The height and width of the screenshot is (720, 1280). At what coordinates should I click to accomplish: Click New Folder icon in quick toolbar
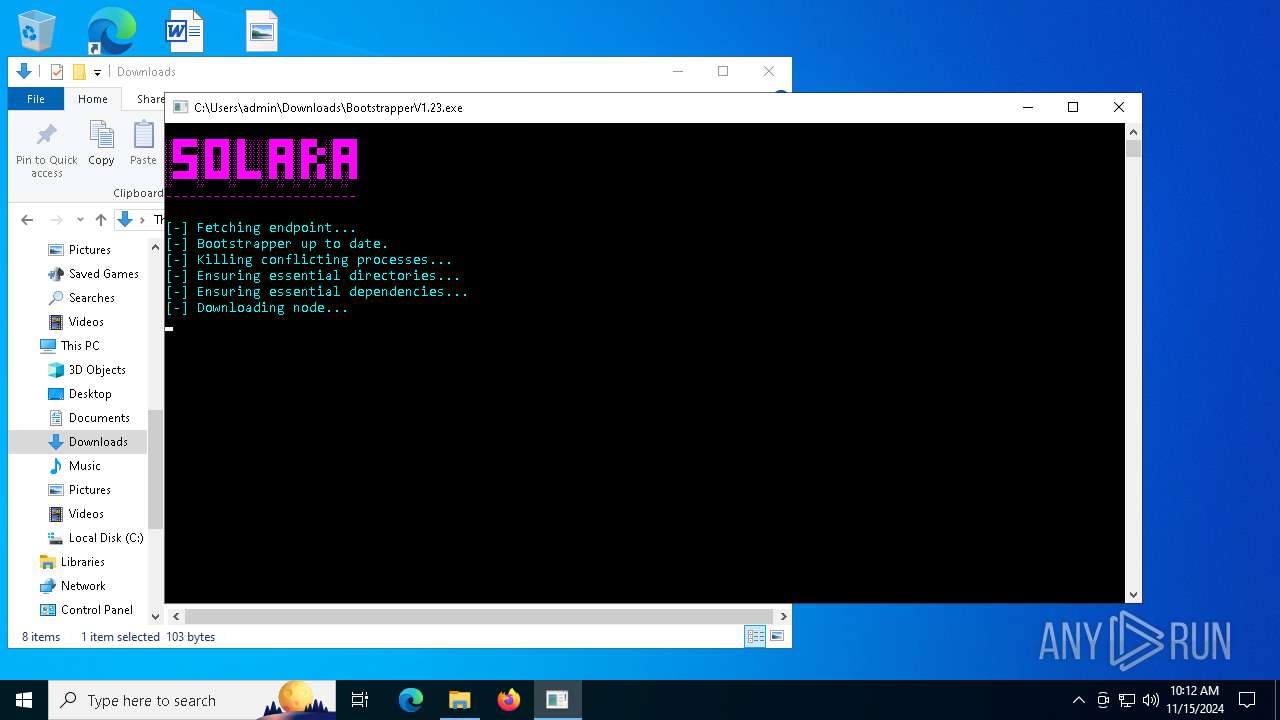point(79,72)
